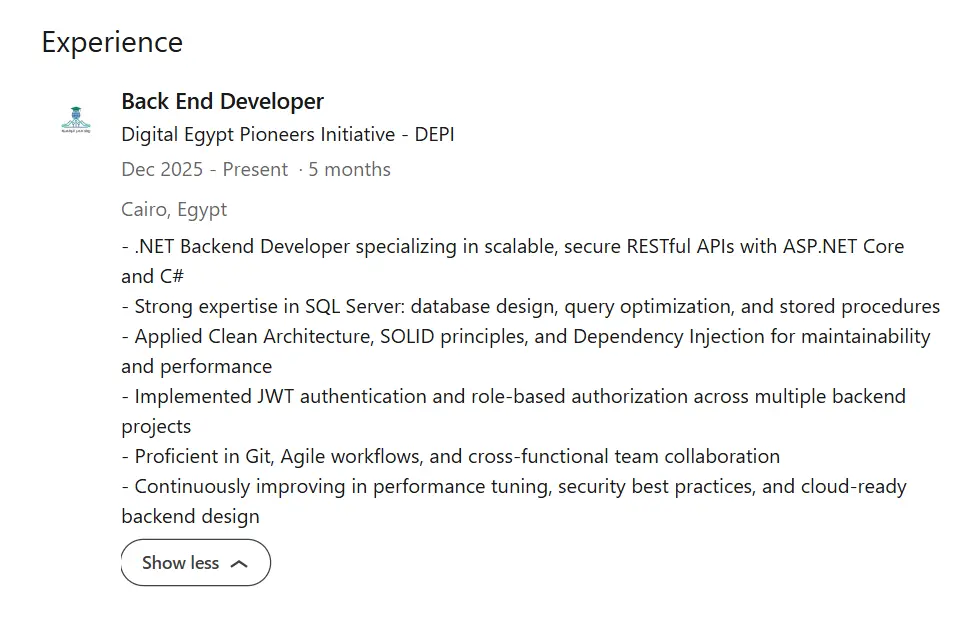This screenshot has width=977, height=628.
Task: Click the 5 months duration text
Action: 350,169
